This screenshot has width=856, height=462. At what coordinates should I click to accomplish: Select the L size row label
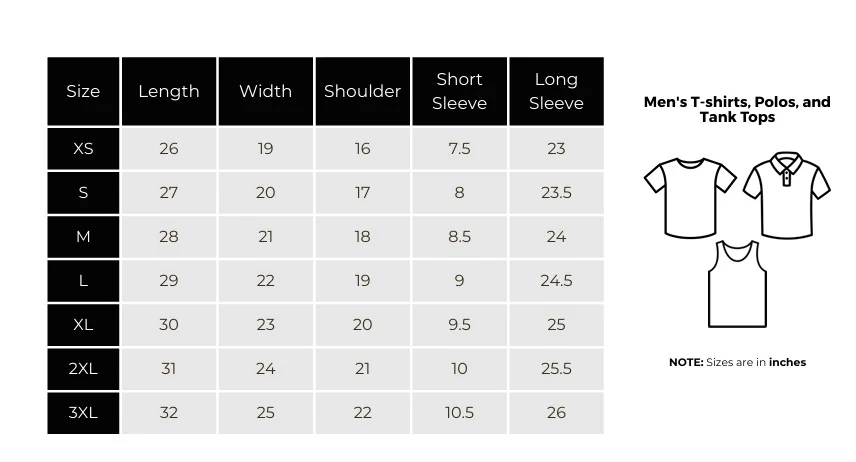[x=83, y=280]
